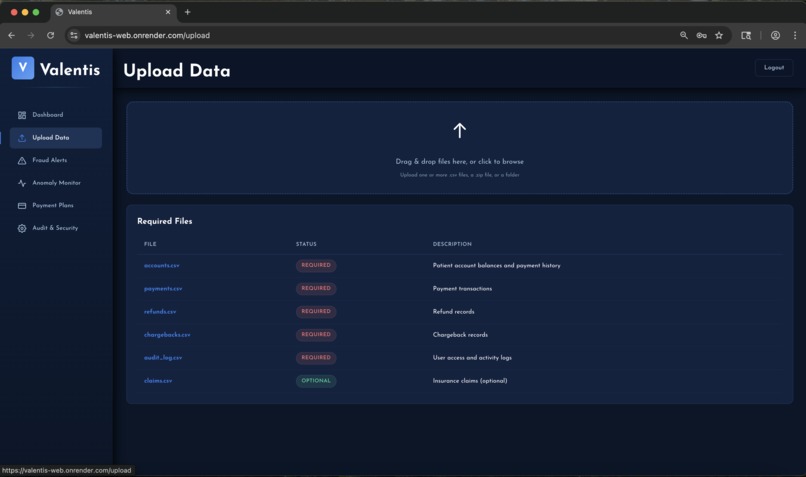Click the upload arrow in drop zone

pos(460,130)
